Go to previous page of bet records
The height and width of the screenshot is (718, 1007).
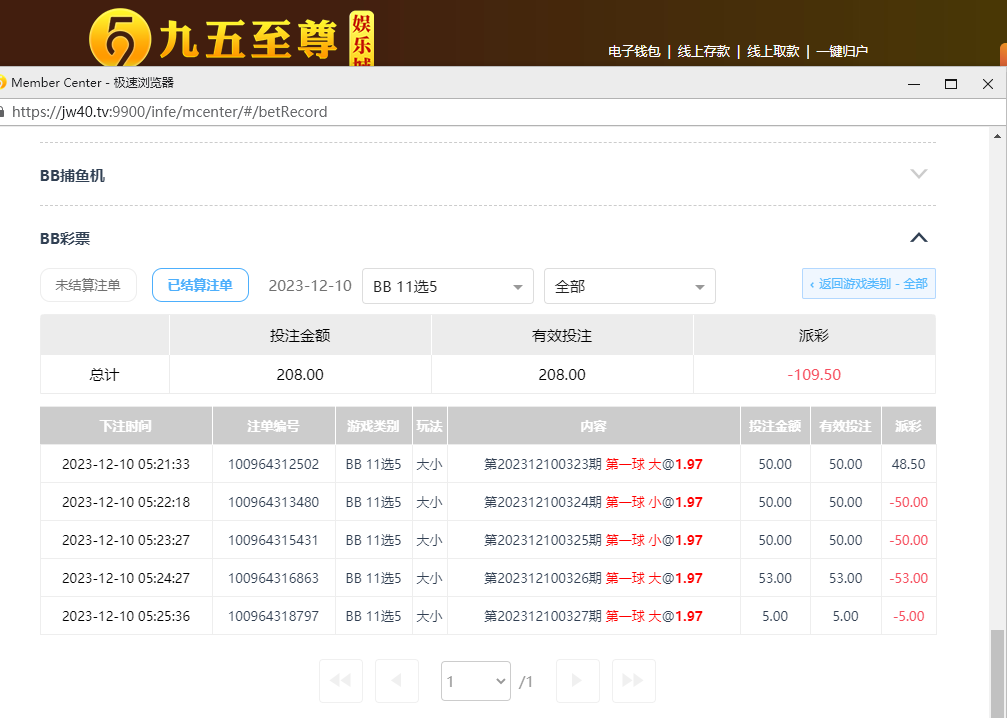click(x=397, y=680)
